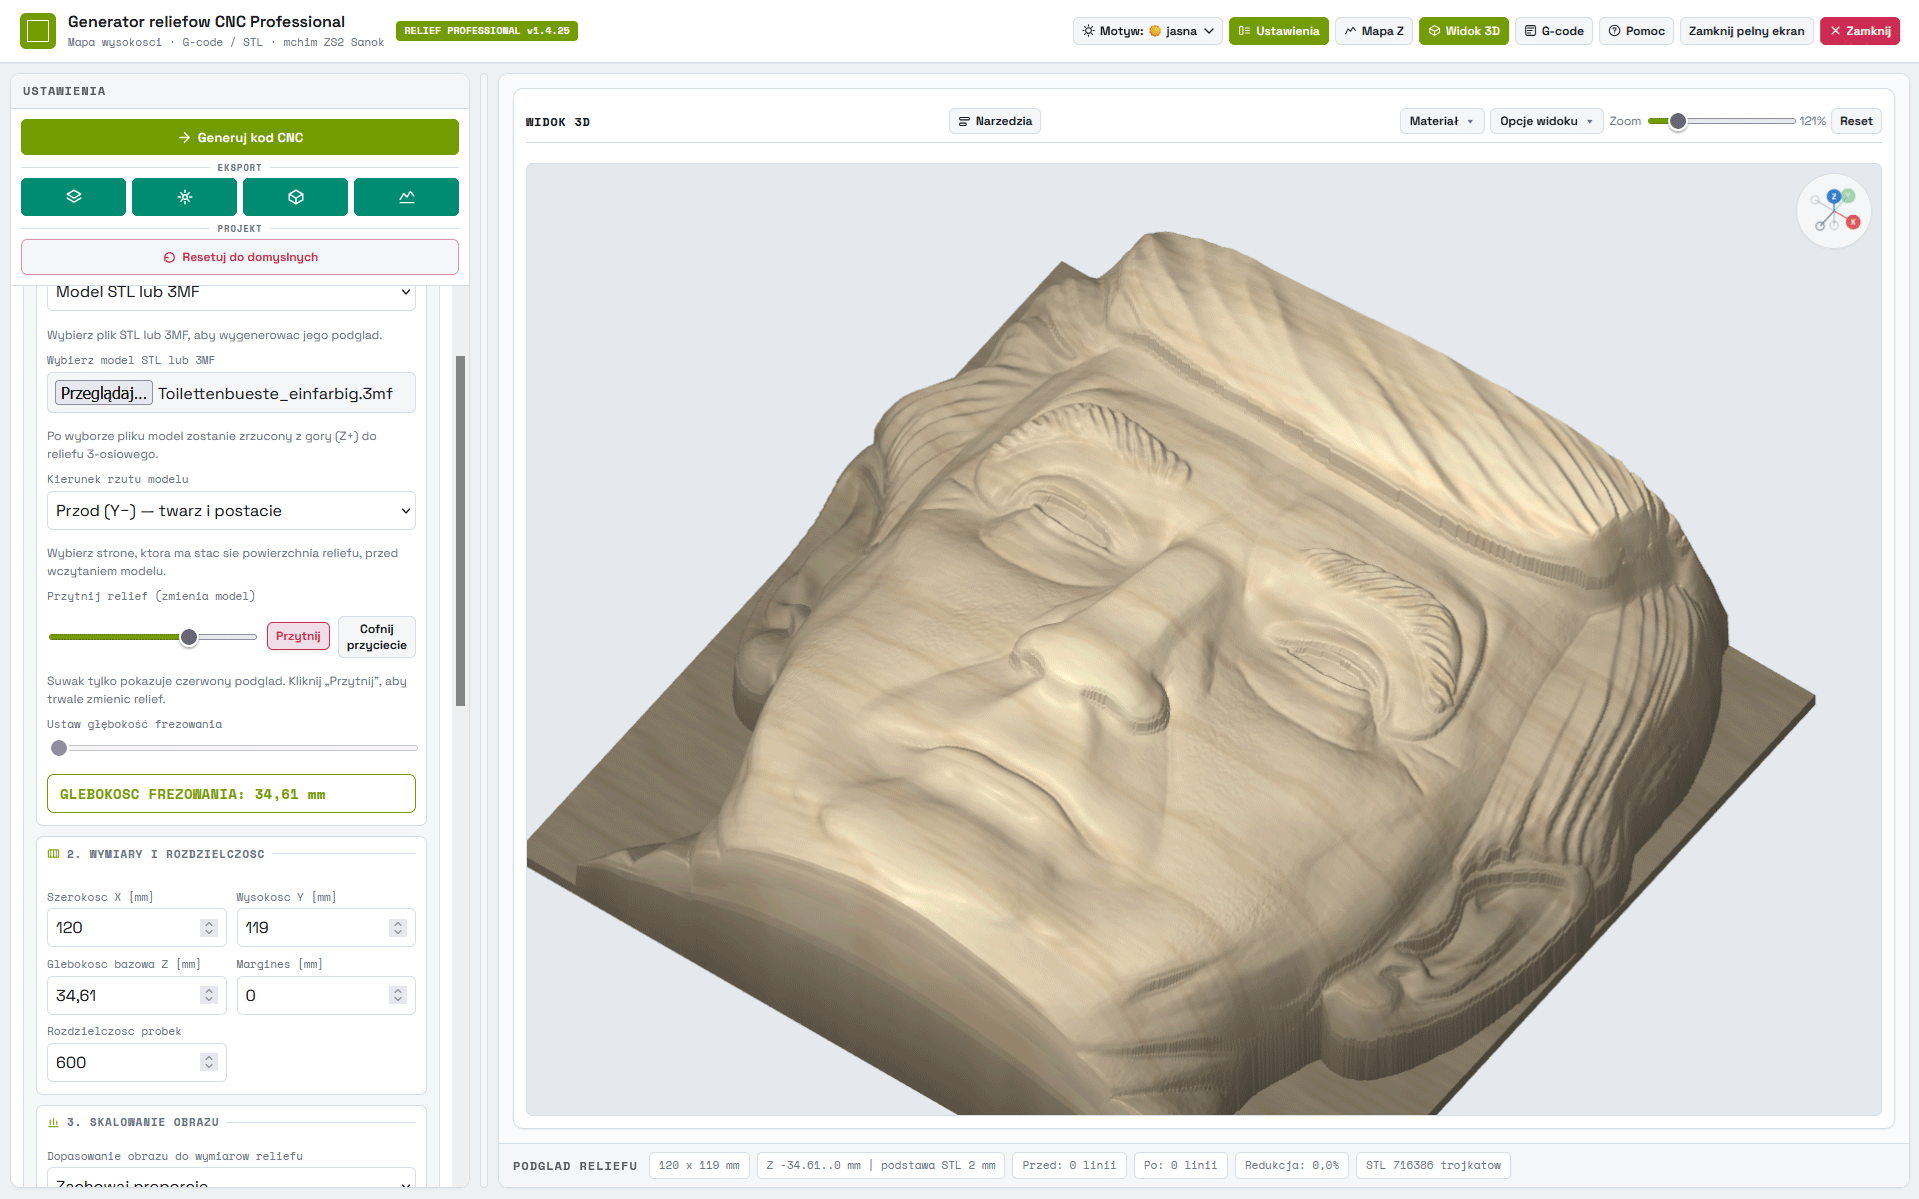Toggle the Ustawienia settings panel
Viewport: 1919px width, 1199px height.
[x=1278, y=31]
